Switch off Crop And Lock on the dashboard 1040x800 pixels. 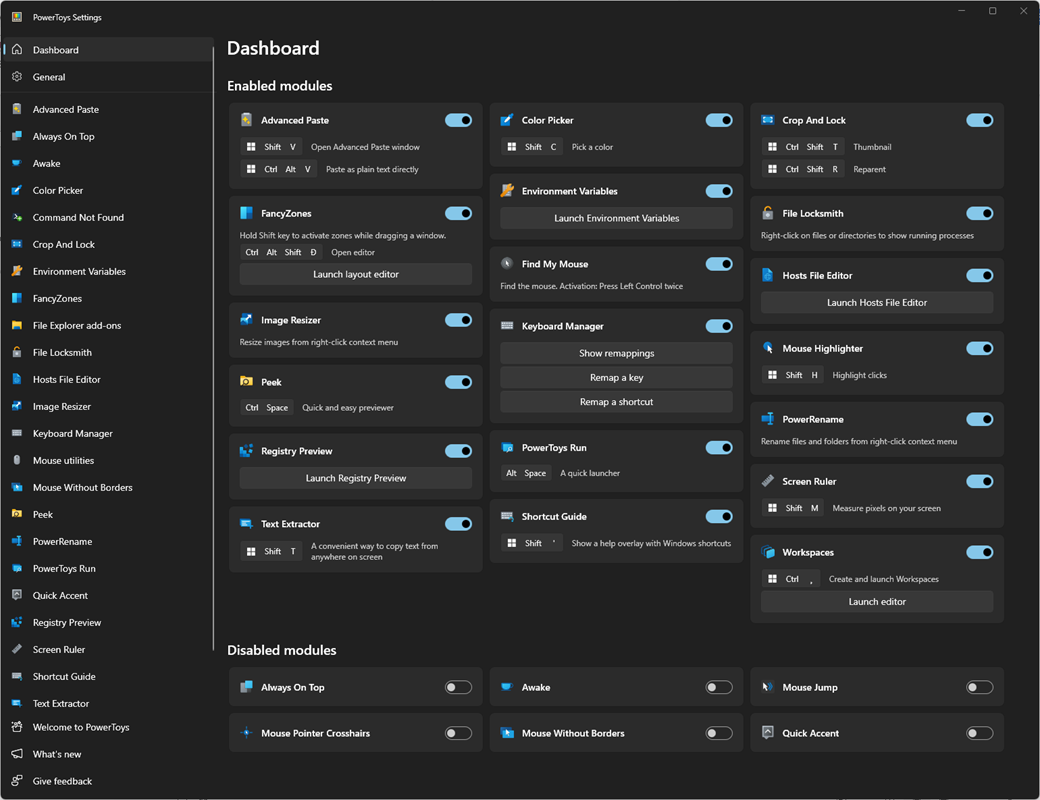pos(980,120)
